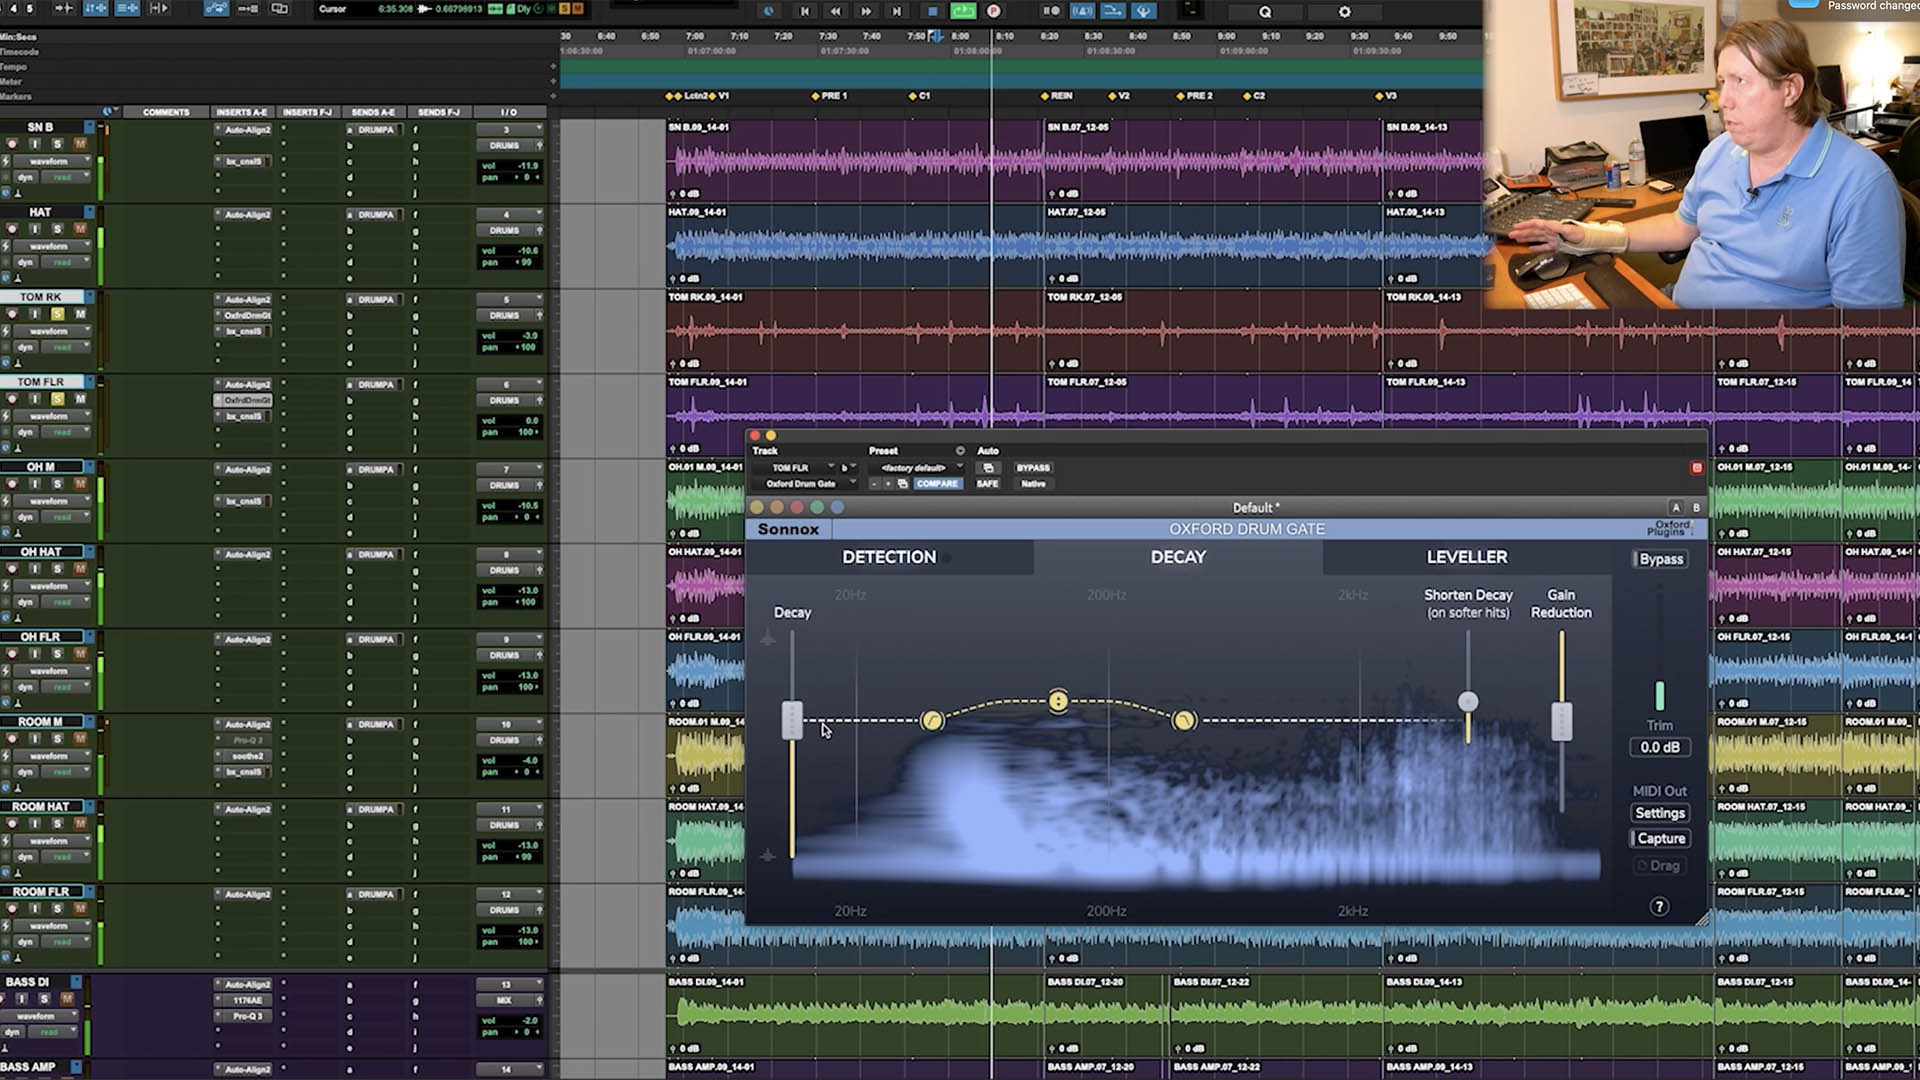Image resolution: width=1920 pixels, height=1080 pixels.
Task: Open the plug-in Track selector TOM FLR
Action: (794, 468)
